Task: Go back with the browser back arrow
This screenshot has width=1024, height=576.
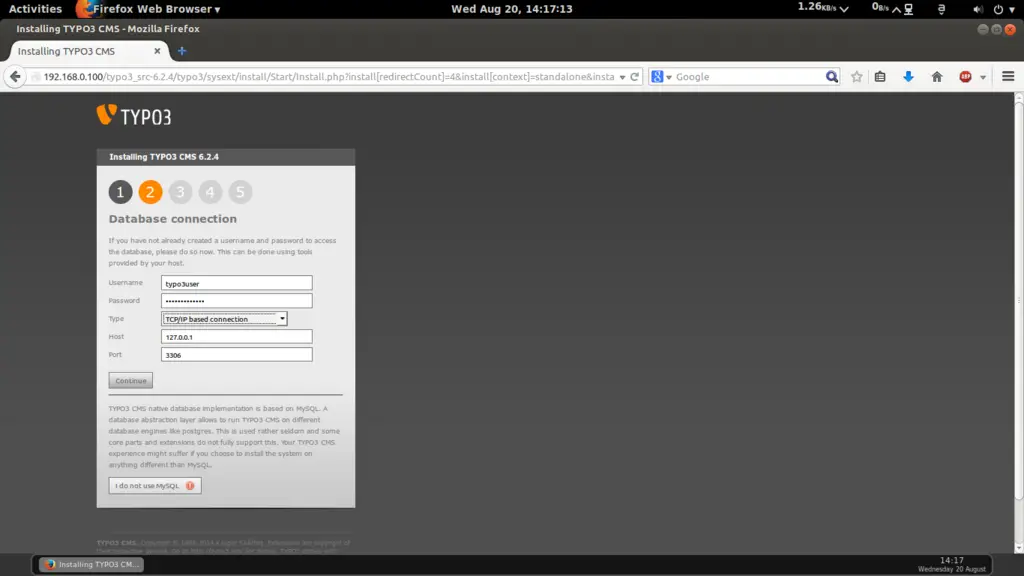Action: tap(15, 76)
